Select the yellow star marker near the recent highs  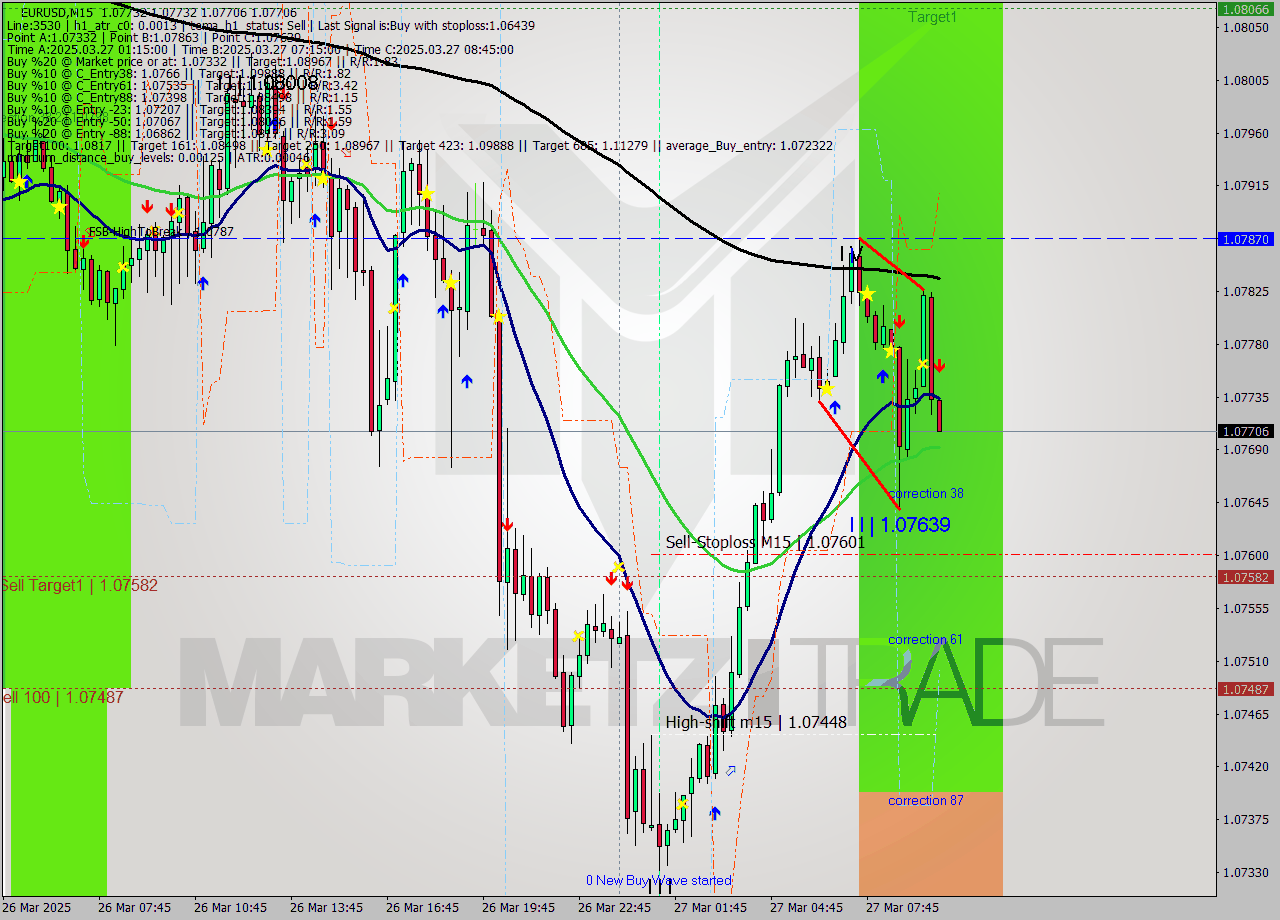(x=868, y=294)
